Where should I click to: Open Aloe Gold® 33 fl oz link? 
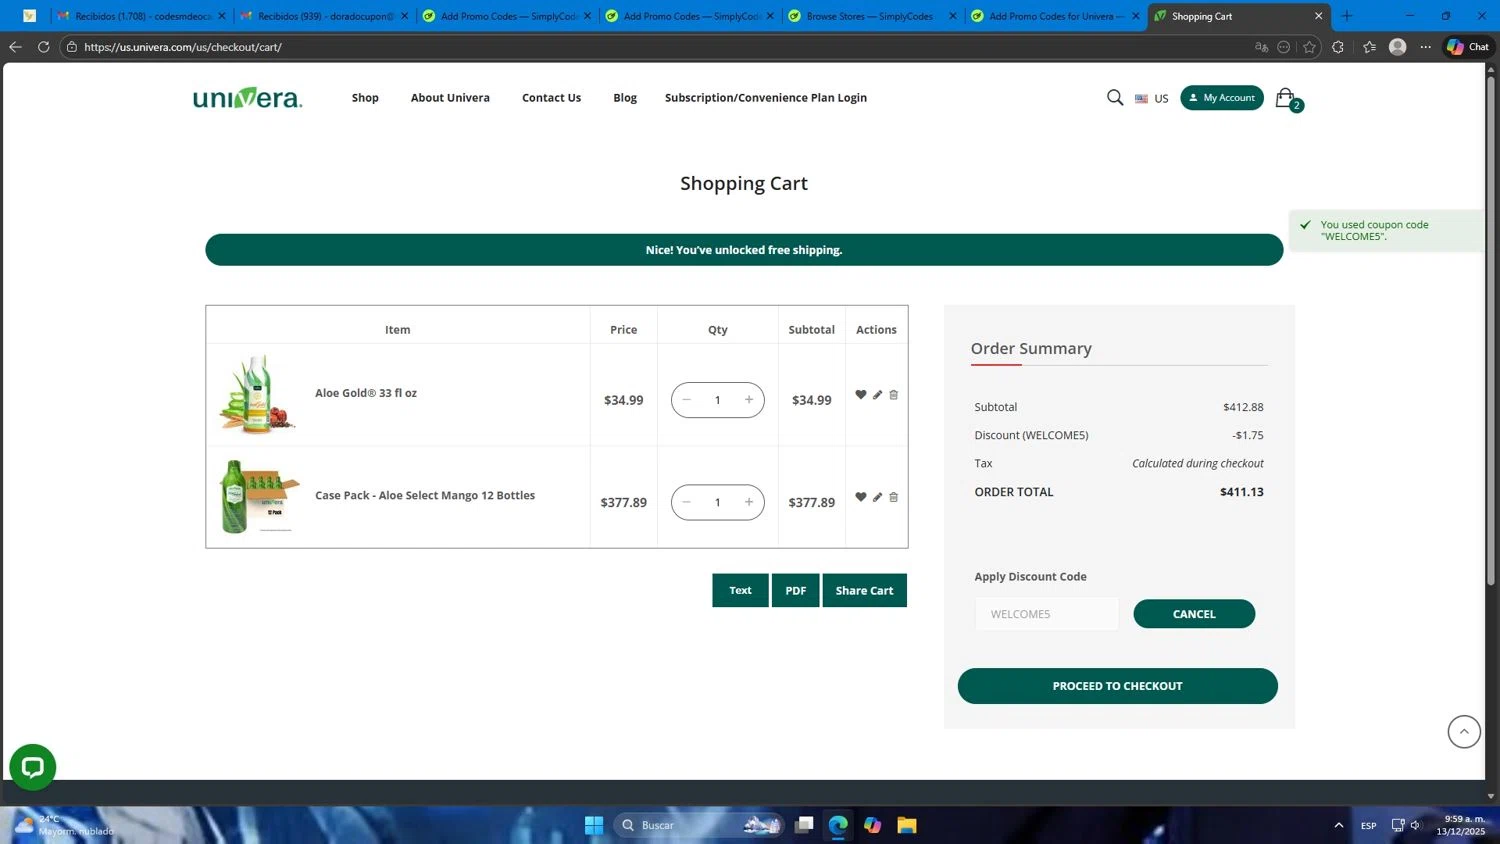point(366,393)
